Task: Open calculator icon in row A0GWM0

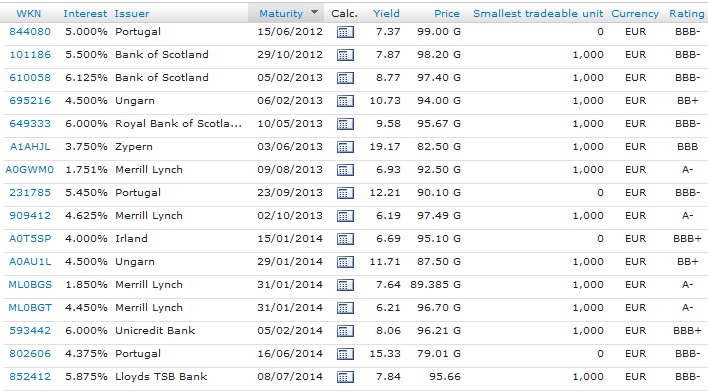Action: click(x=345, y=170)
